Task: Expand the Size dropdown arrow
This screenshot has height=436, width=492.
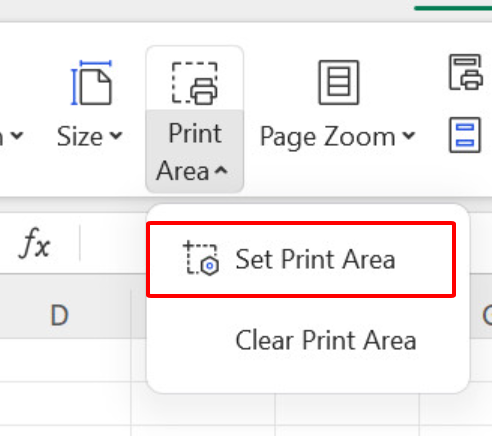Action: point(116,136)
